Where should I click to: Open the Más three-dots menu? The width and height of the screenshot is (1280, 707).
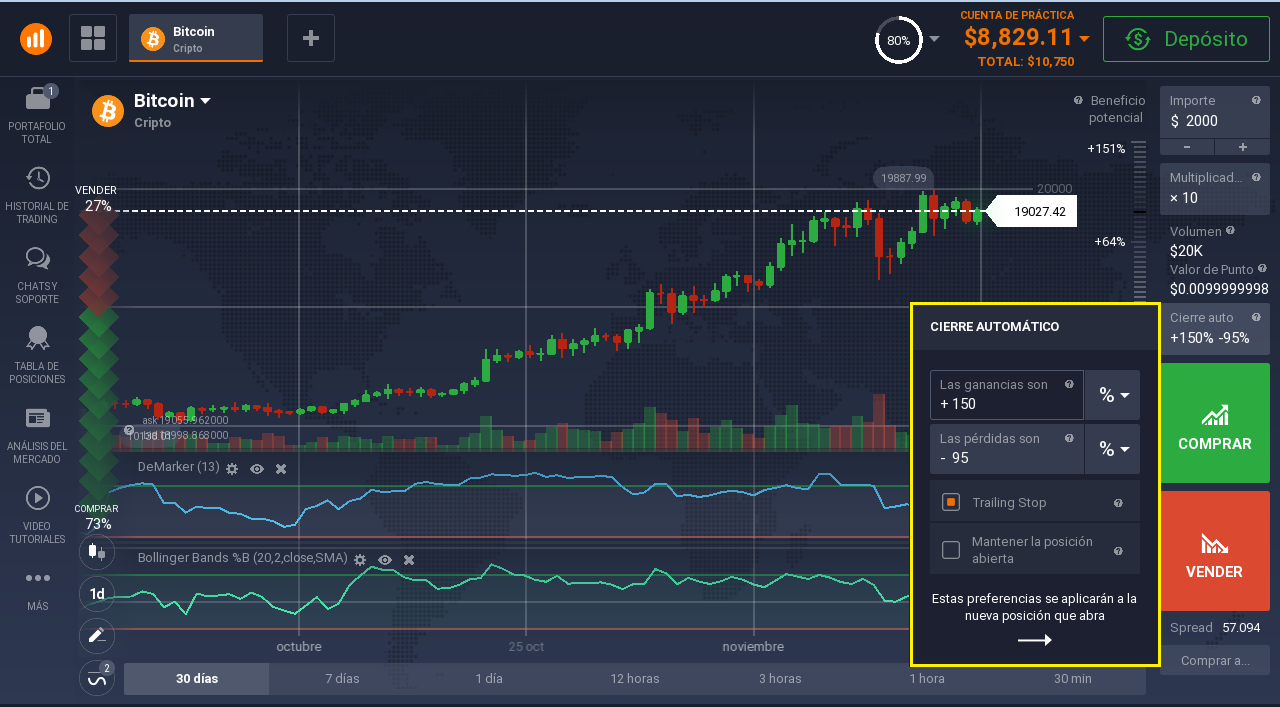(x=38, y=578)
